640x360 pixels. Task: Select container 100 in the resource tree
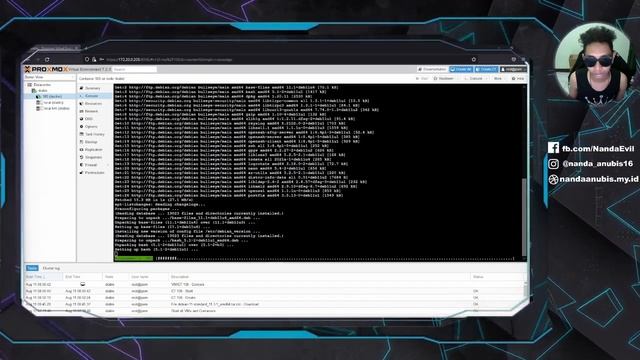coord(51,96)
